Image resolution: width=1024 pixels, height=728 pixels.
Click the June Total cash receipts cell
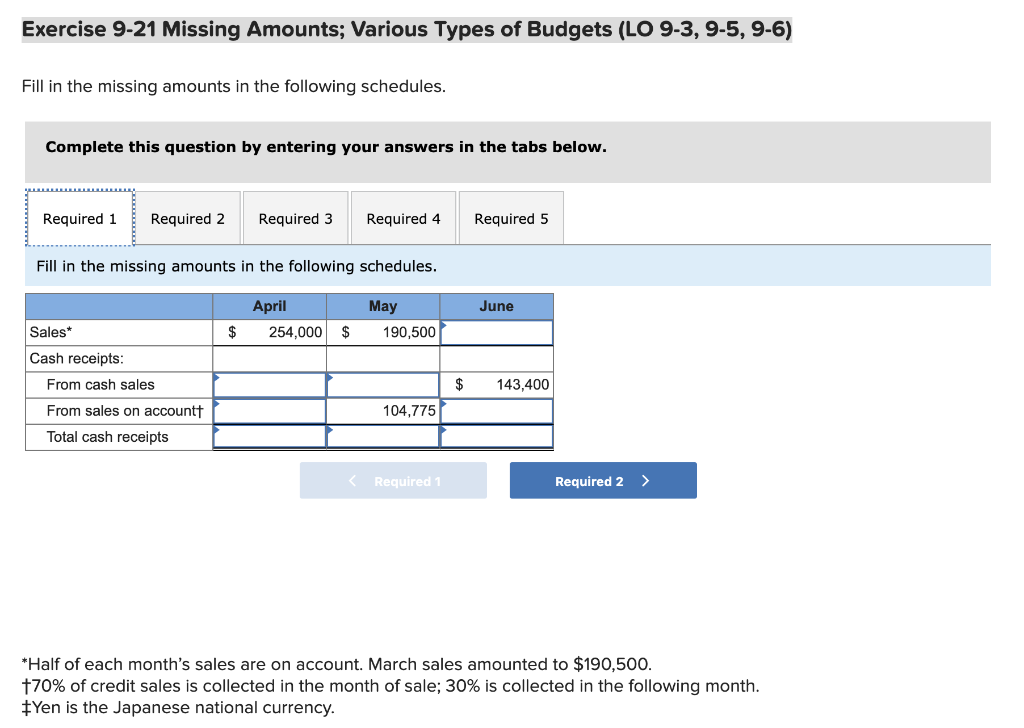coord(496,436)
